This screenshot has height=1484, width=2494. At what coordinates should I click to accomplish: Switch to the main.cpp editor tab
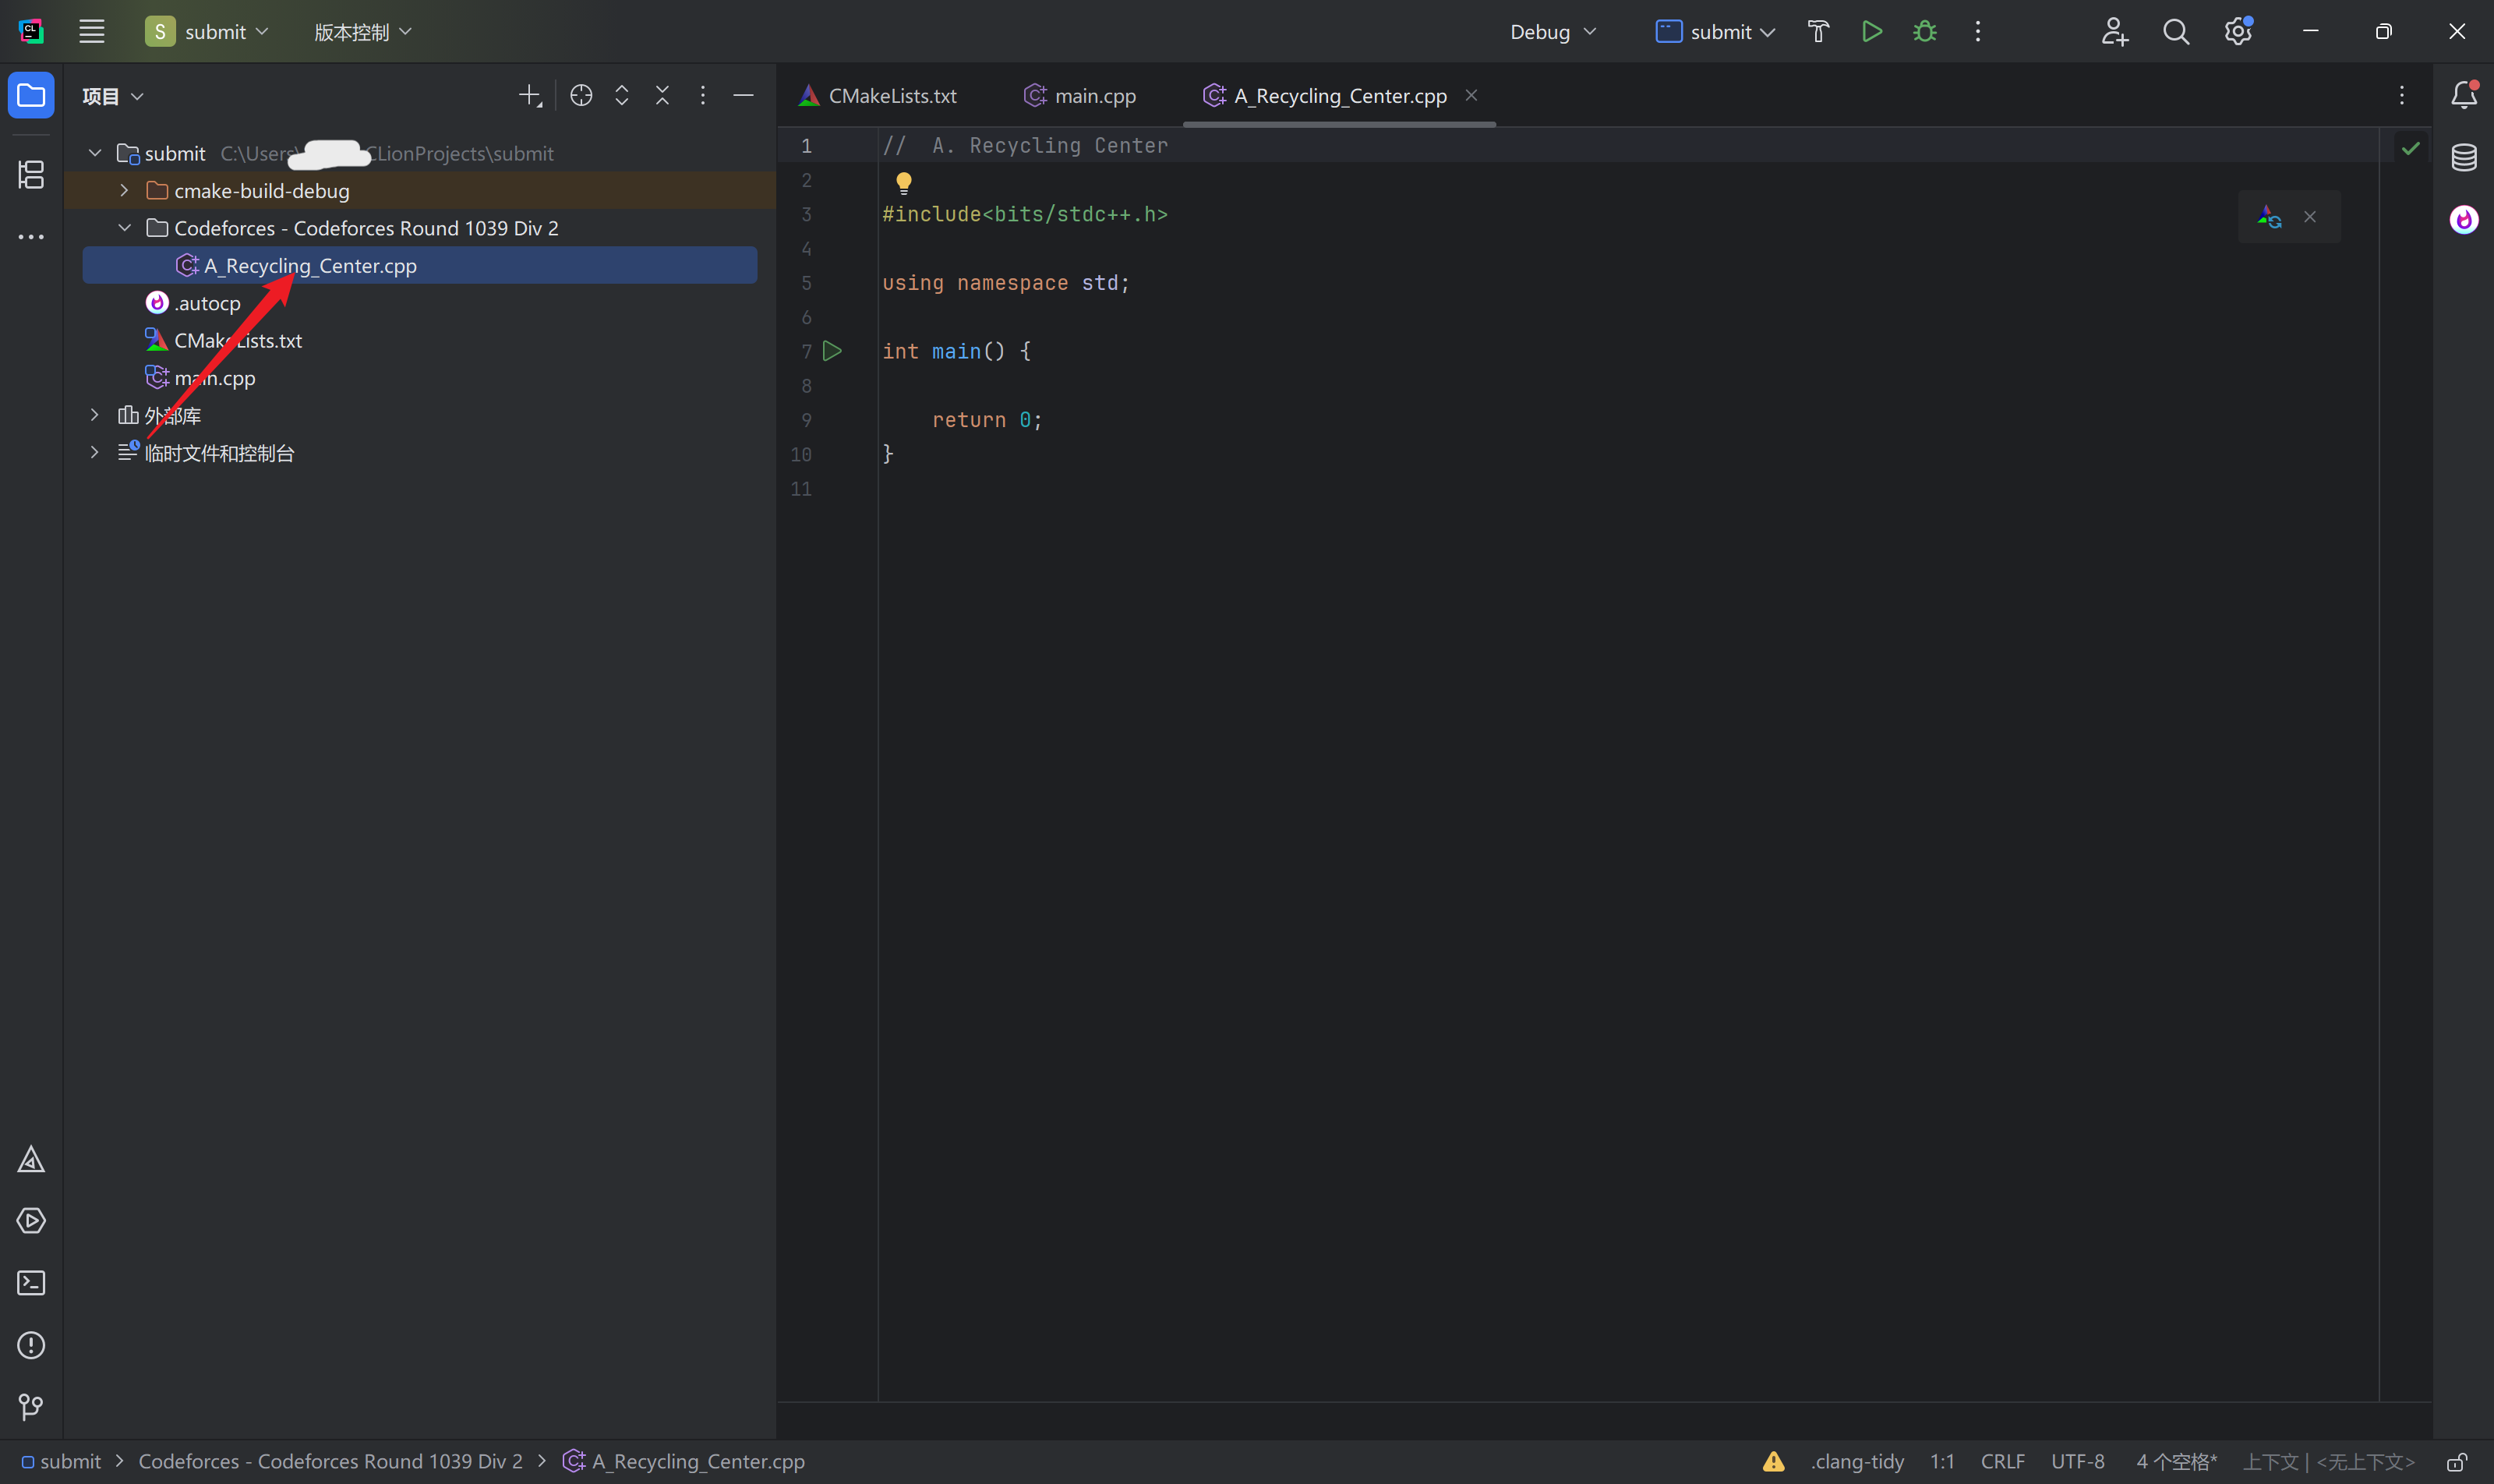[x=1081, y=96]
